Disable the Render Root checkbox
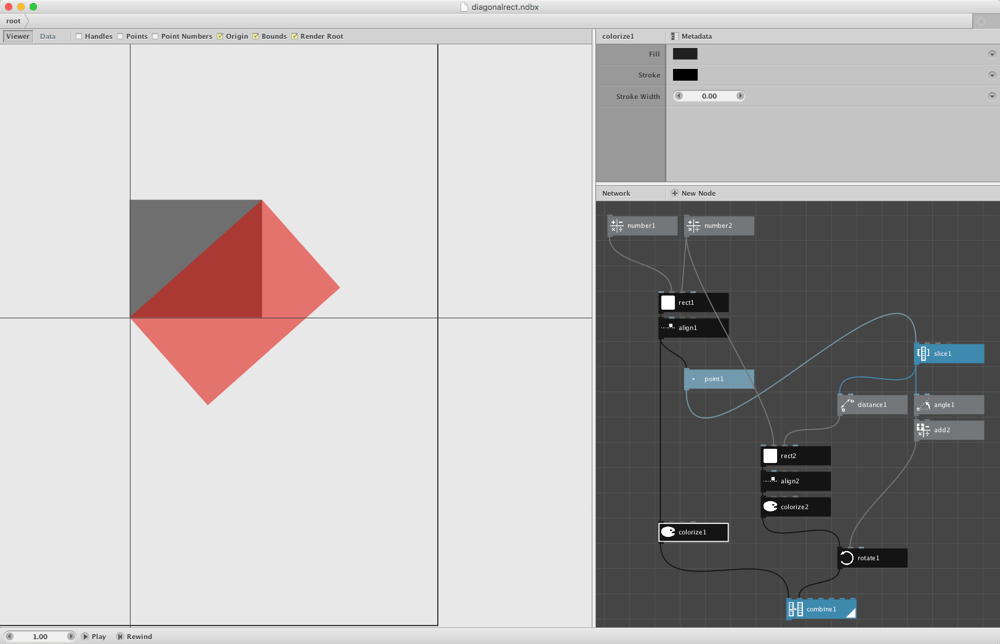1000x644 pixels. 295,36
